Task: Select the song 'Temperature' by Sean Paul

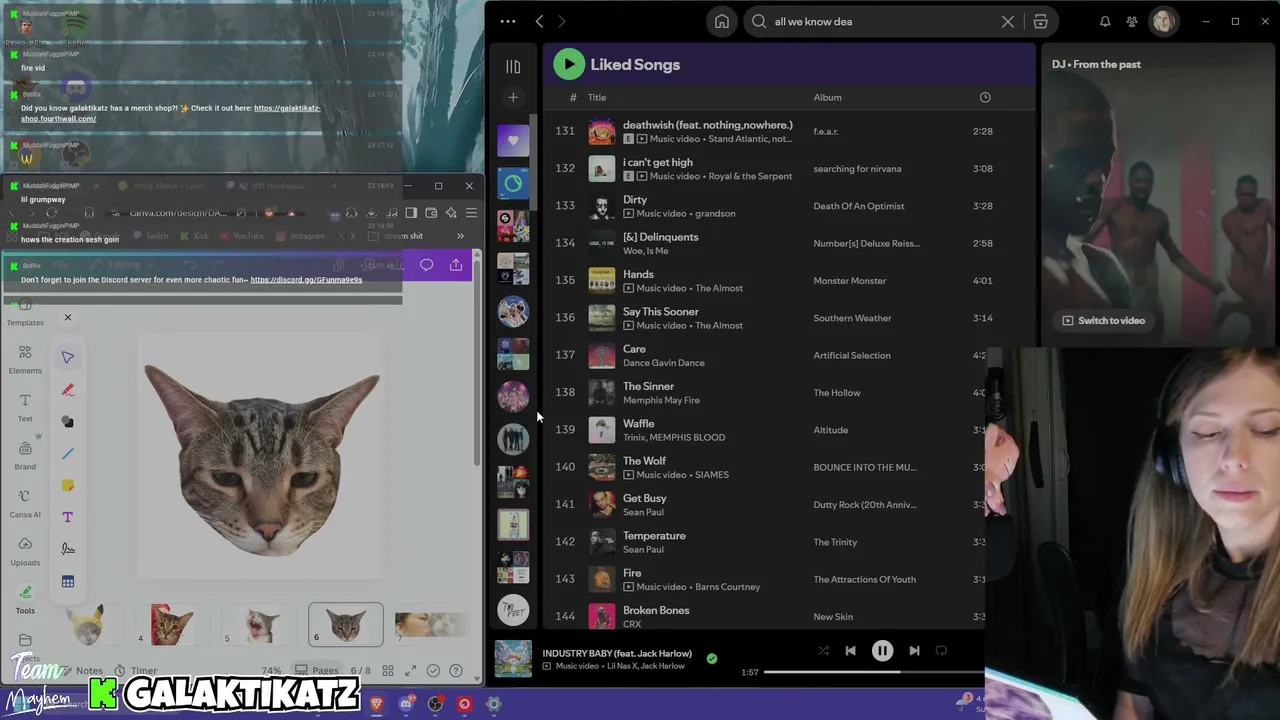Action: [654, 536]
